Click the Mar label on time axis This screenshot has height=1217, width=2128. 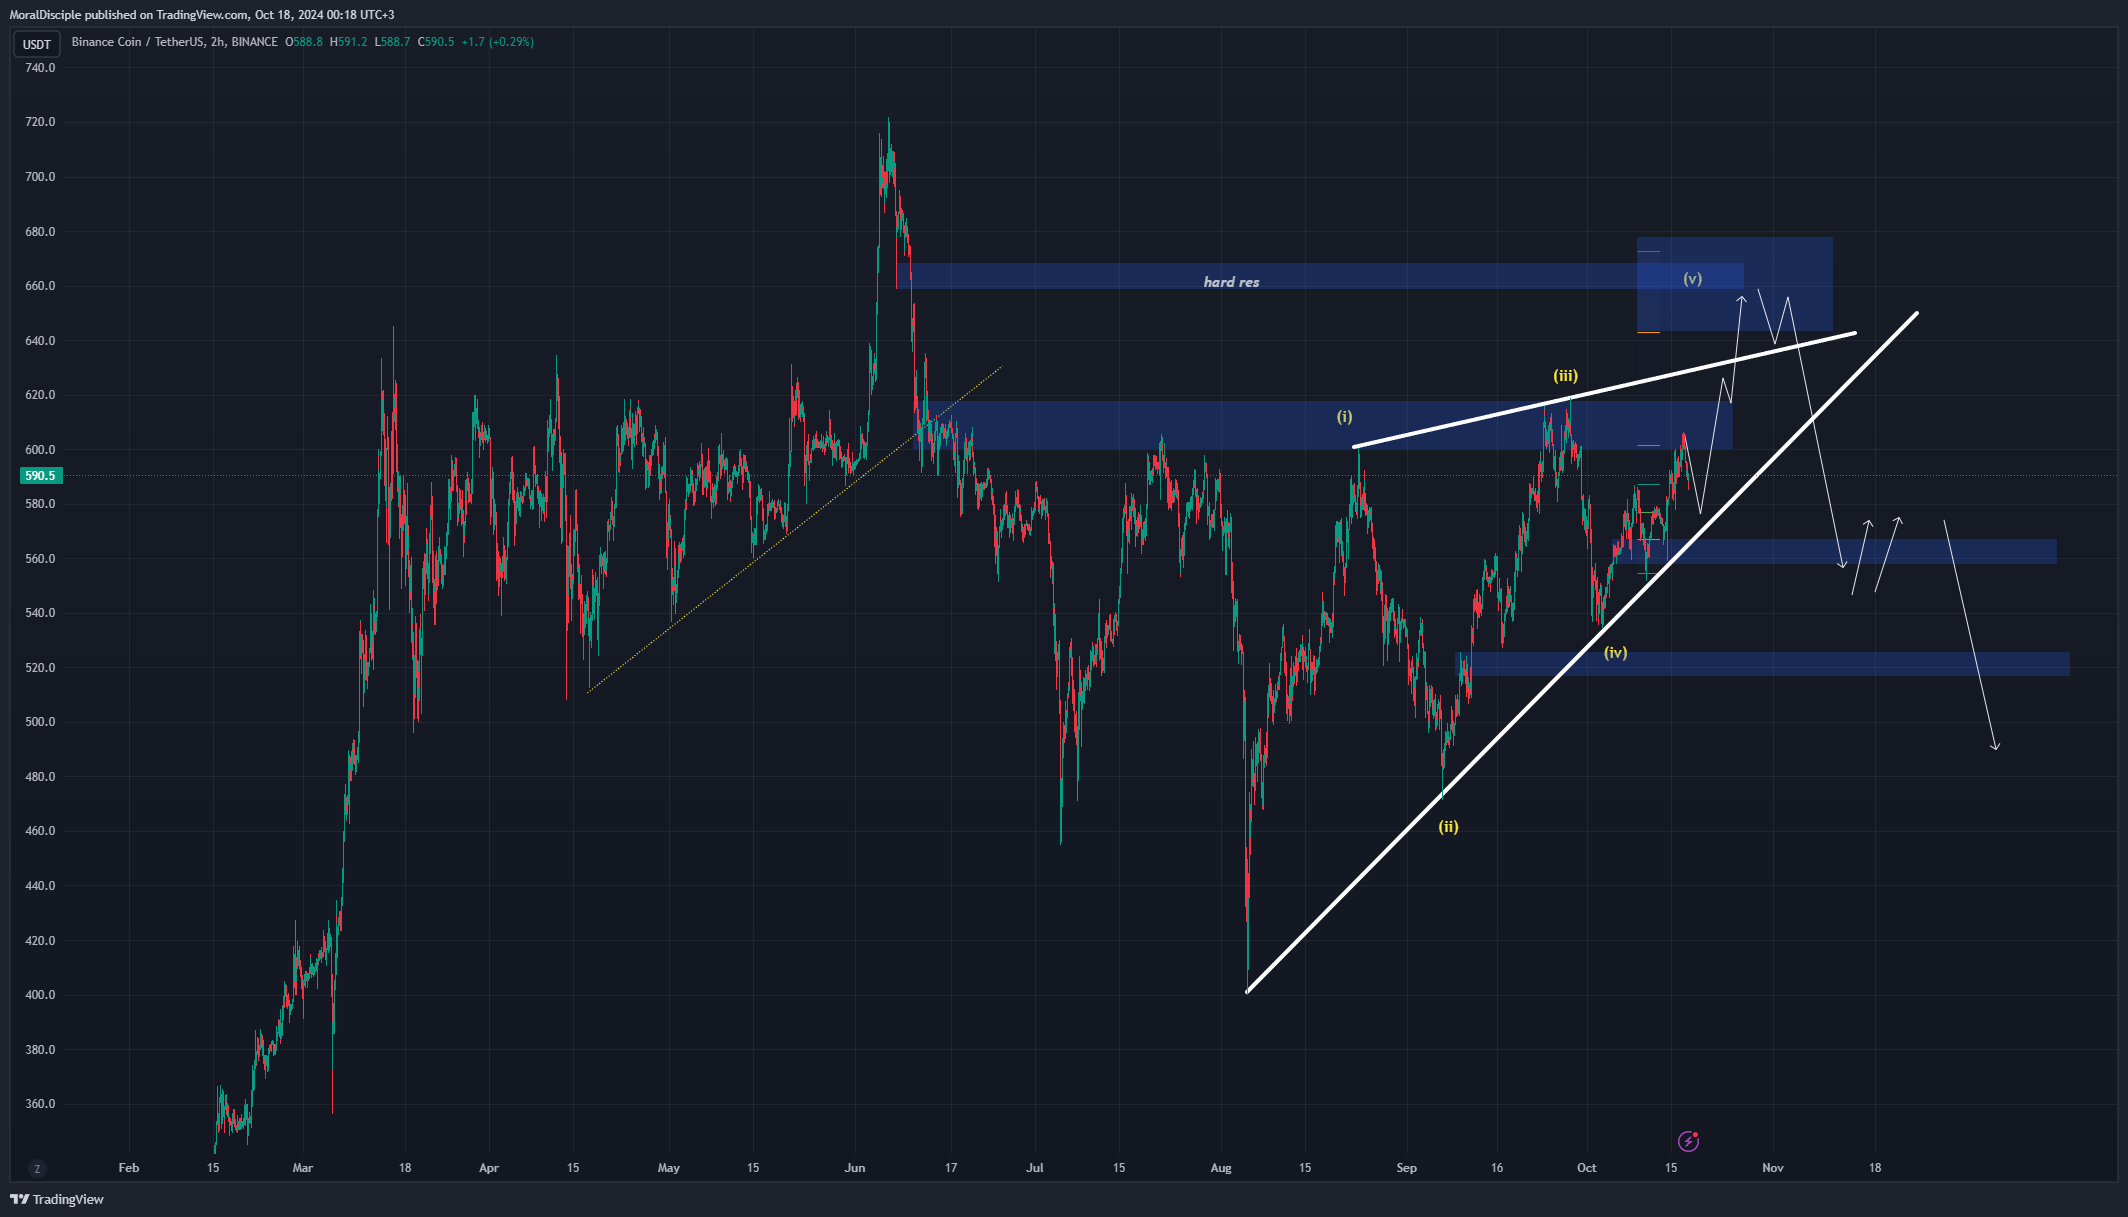[x=303, y=1168]
